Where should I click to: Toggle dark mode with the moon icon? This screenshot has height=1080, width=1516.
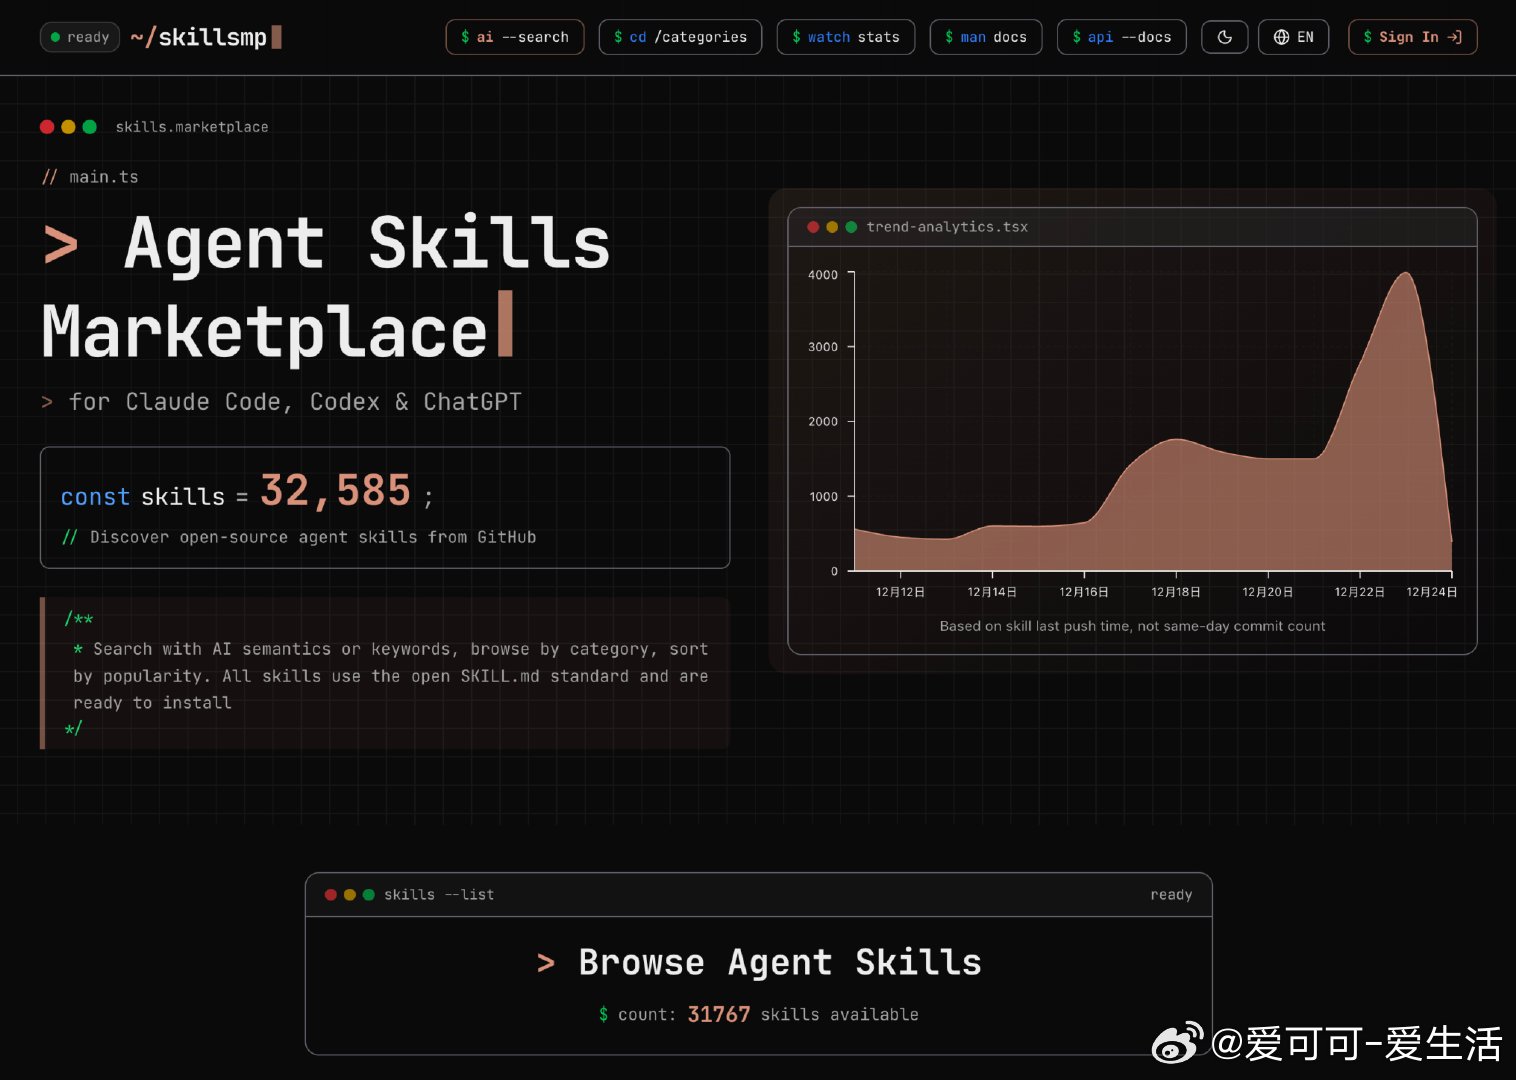1224,37
